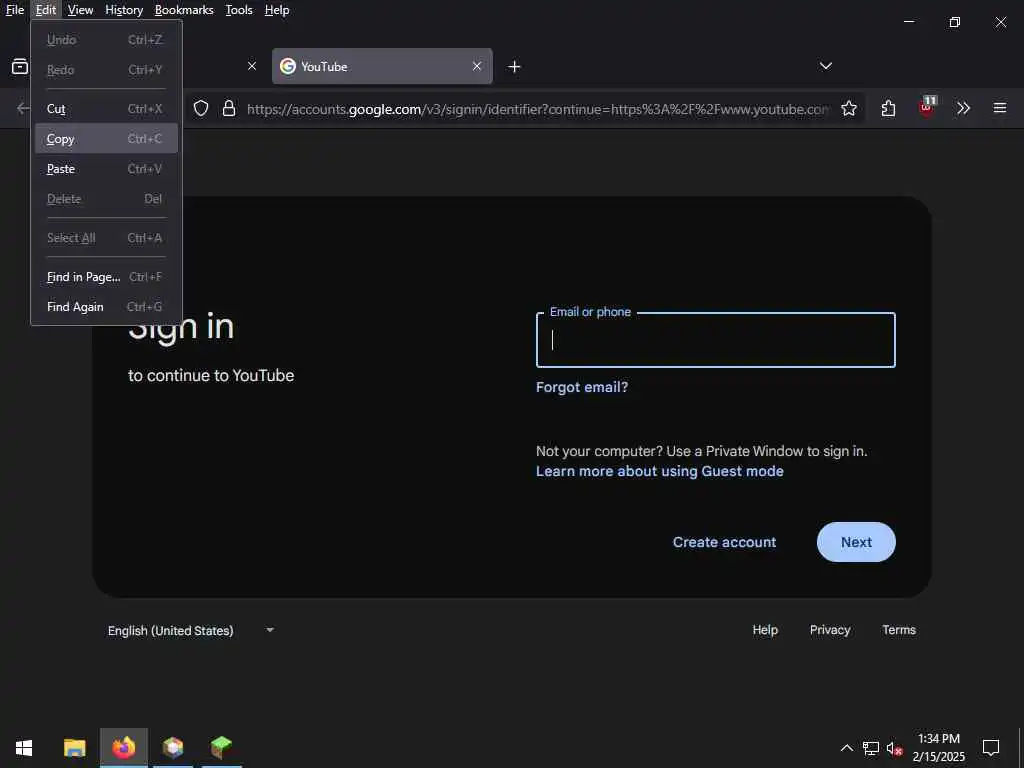The height and width of the screenshot is (768, 1024).
Task: Open the Tools menu
Action: tap(239, 10)
